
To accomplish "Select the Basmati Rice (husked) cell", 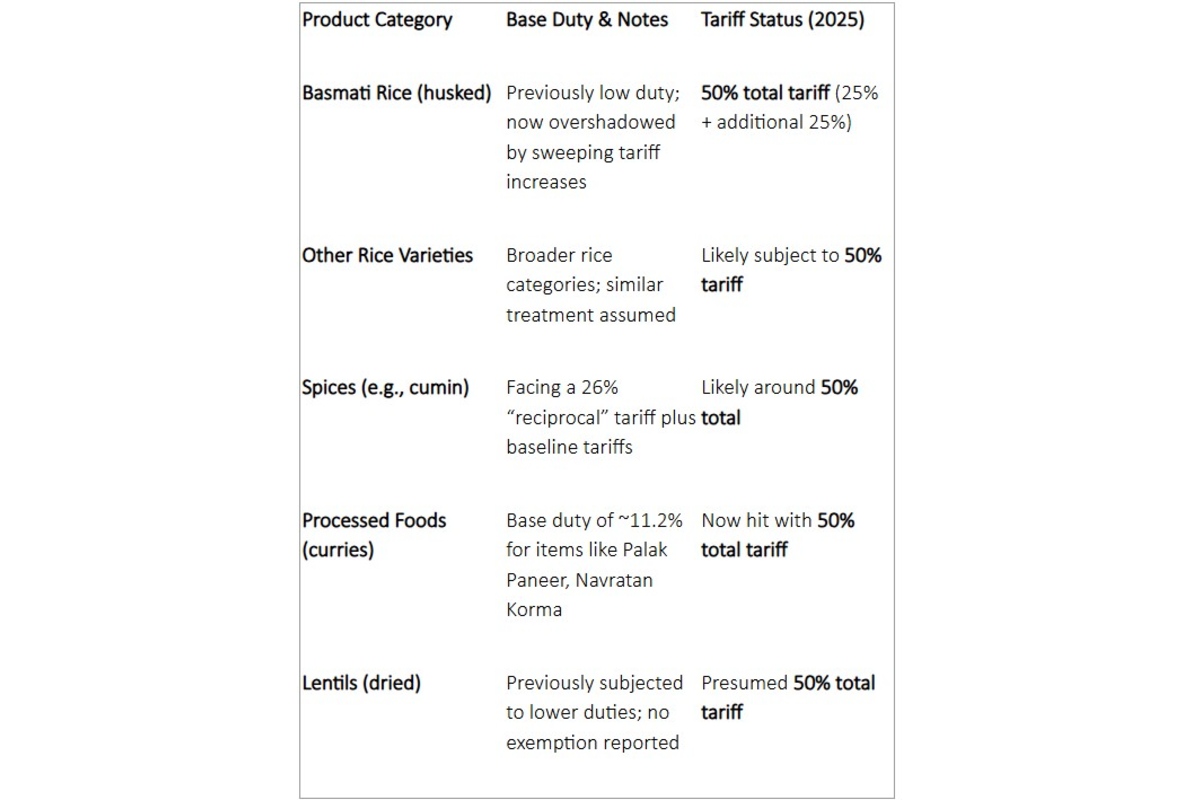I will pyautogui.click(x=396, y=93).
